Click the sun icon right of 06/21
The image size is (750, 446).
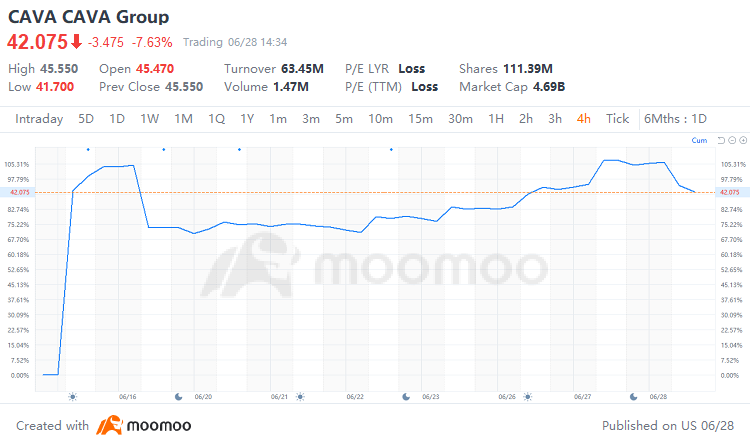point(300,397)
